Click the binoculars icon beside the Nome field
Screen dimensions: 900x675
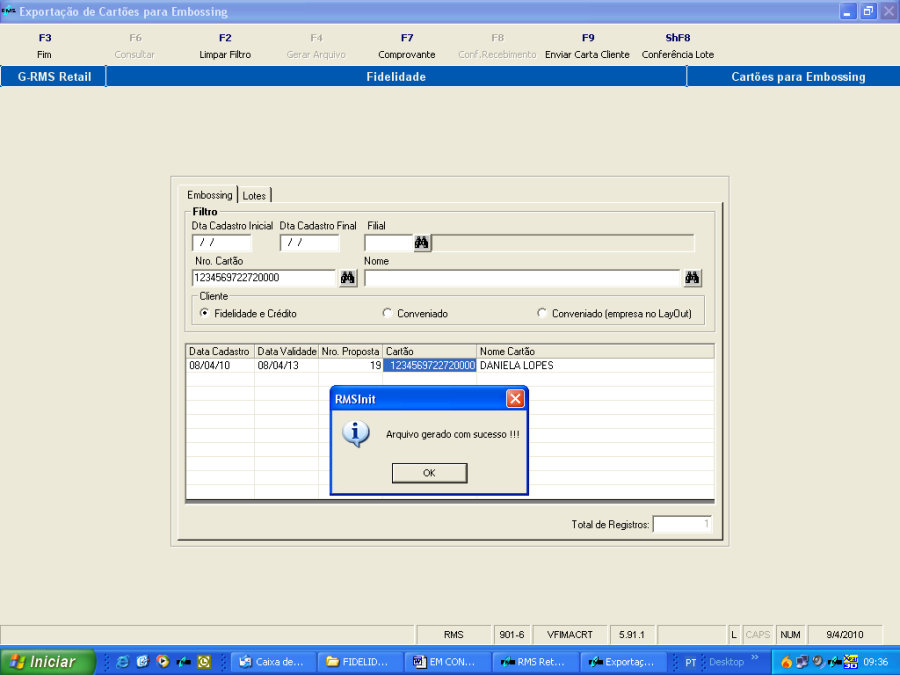692,278
